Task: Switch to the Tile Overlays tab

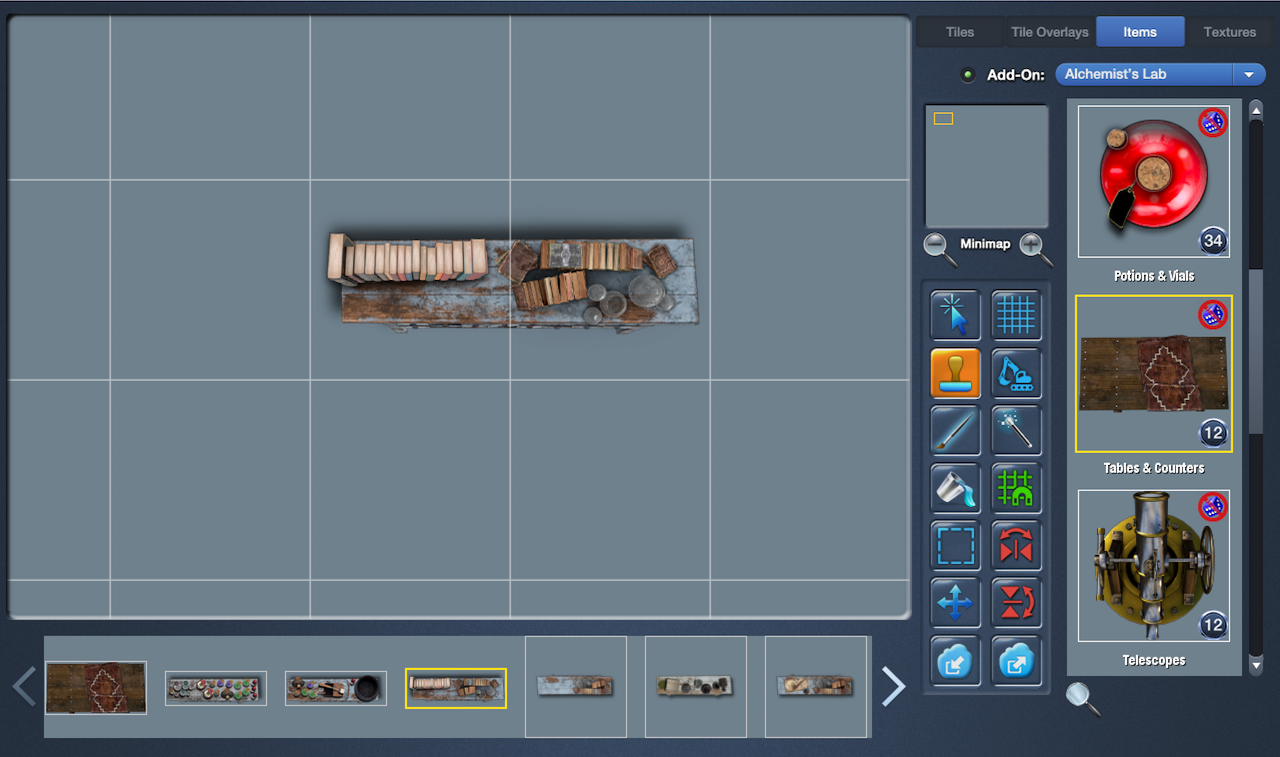Action: click(x=1050, y=32)
